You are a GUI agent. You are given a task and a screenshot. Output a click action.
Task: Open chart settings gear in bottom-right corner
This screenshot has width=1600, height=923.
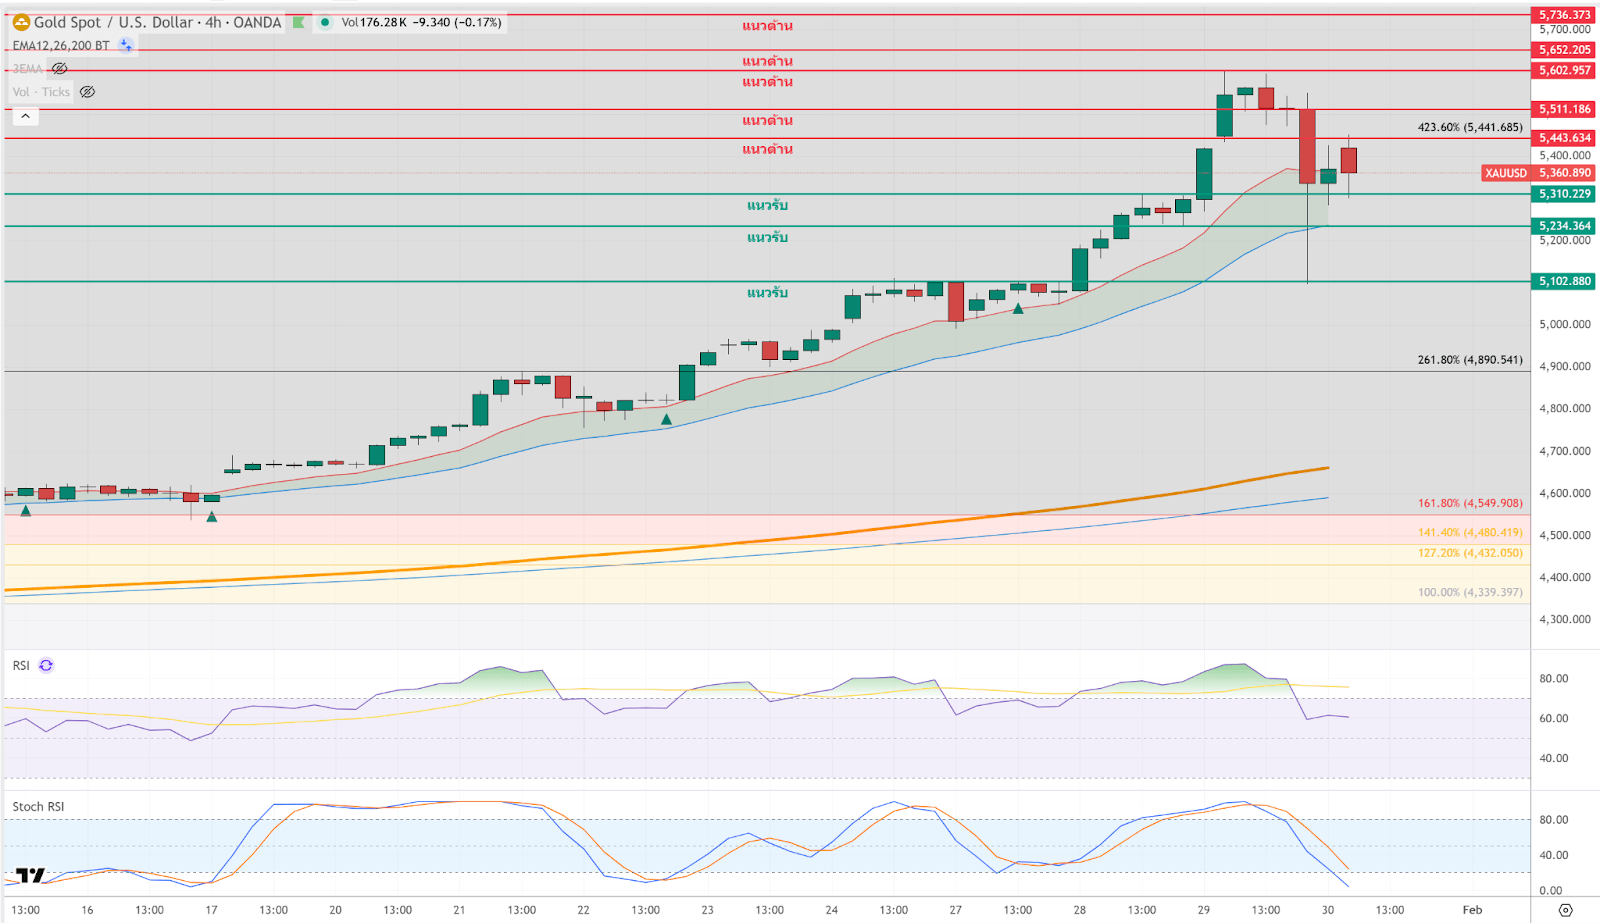[1565, 910]
